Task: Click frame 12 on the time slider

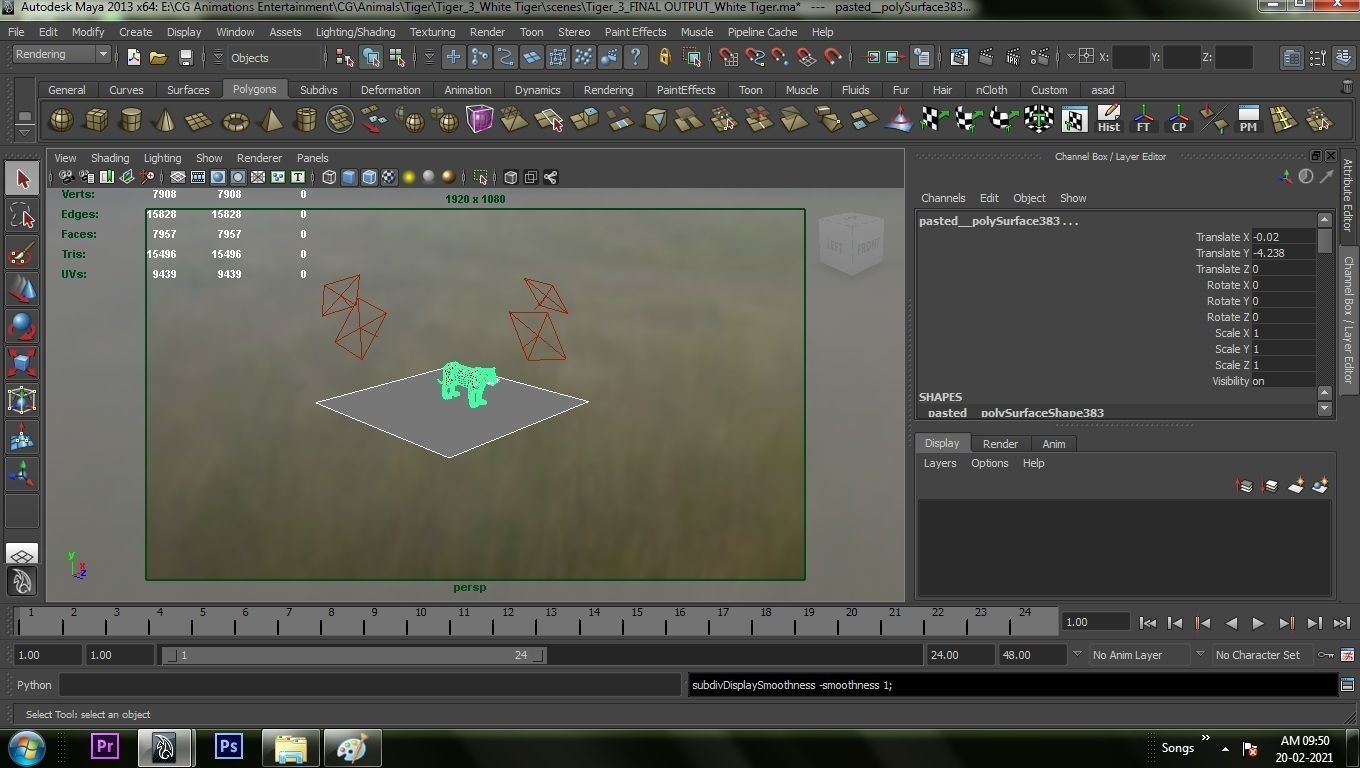Action: (x=508, y=620)
